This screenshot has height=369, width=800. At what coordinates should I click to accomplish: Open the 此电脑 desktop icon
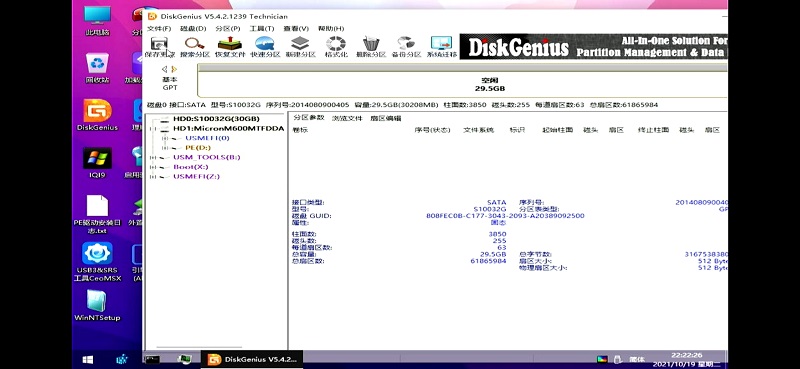tap(97, 21)
